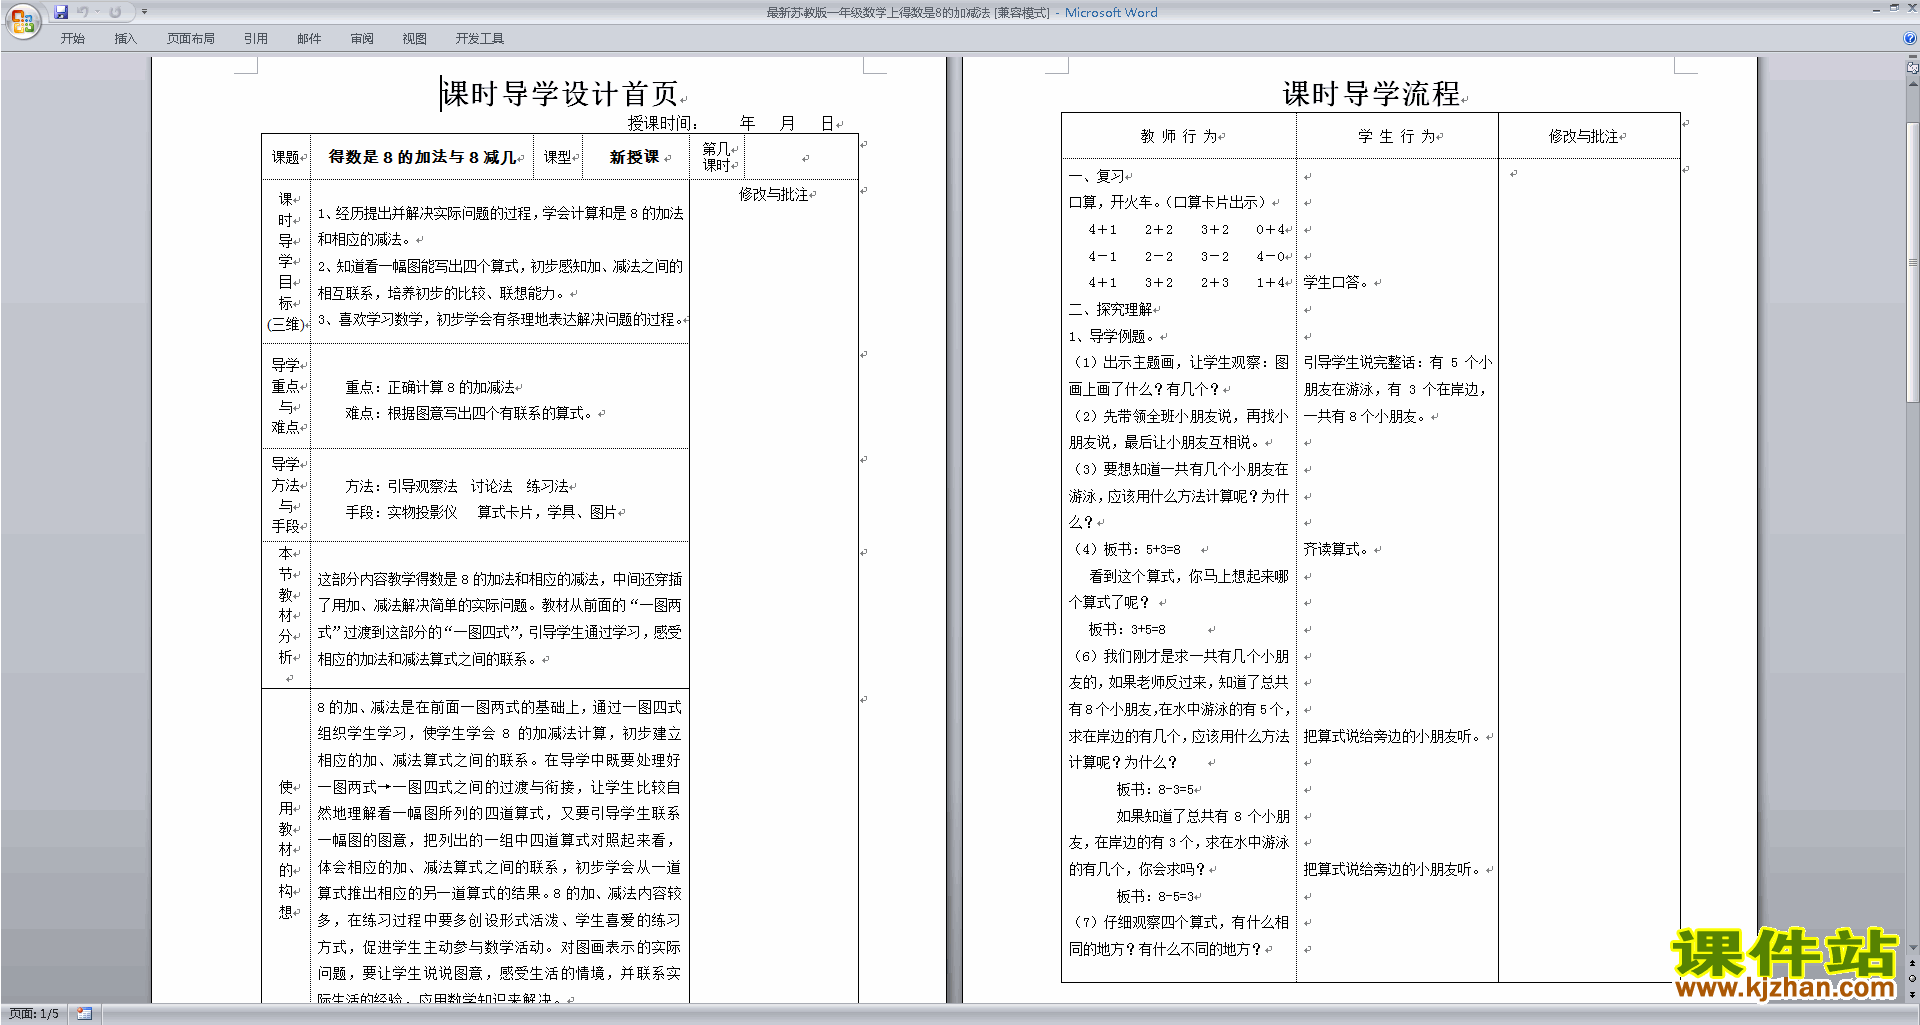The height and width of the screenshot is (1025, 1920).
Task: Click the 新授课 table cell
Action: pyautogui.click(x=634, y=157)
